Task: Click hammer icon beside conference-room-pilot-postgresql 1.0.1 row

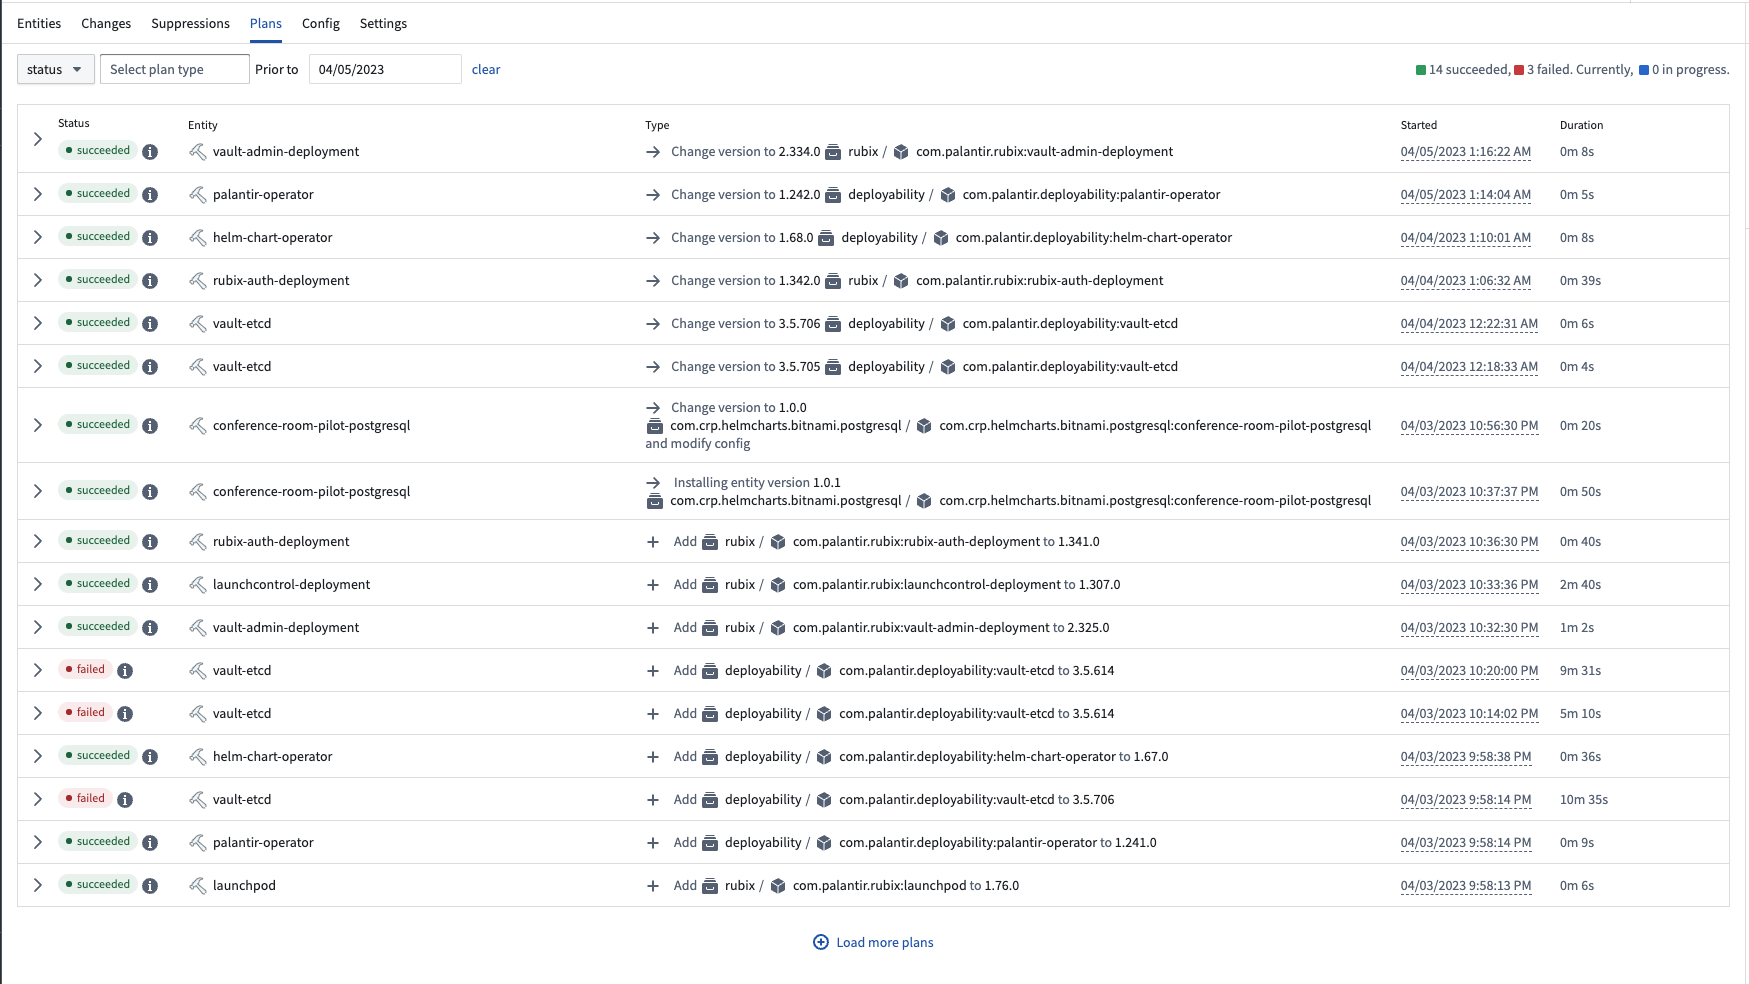Action: coord(198,491)
